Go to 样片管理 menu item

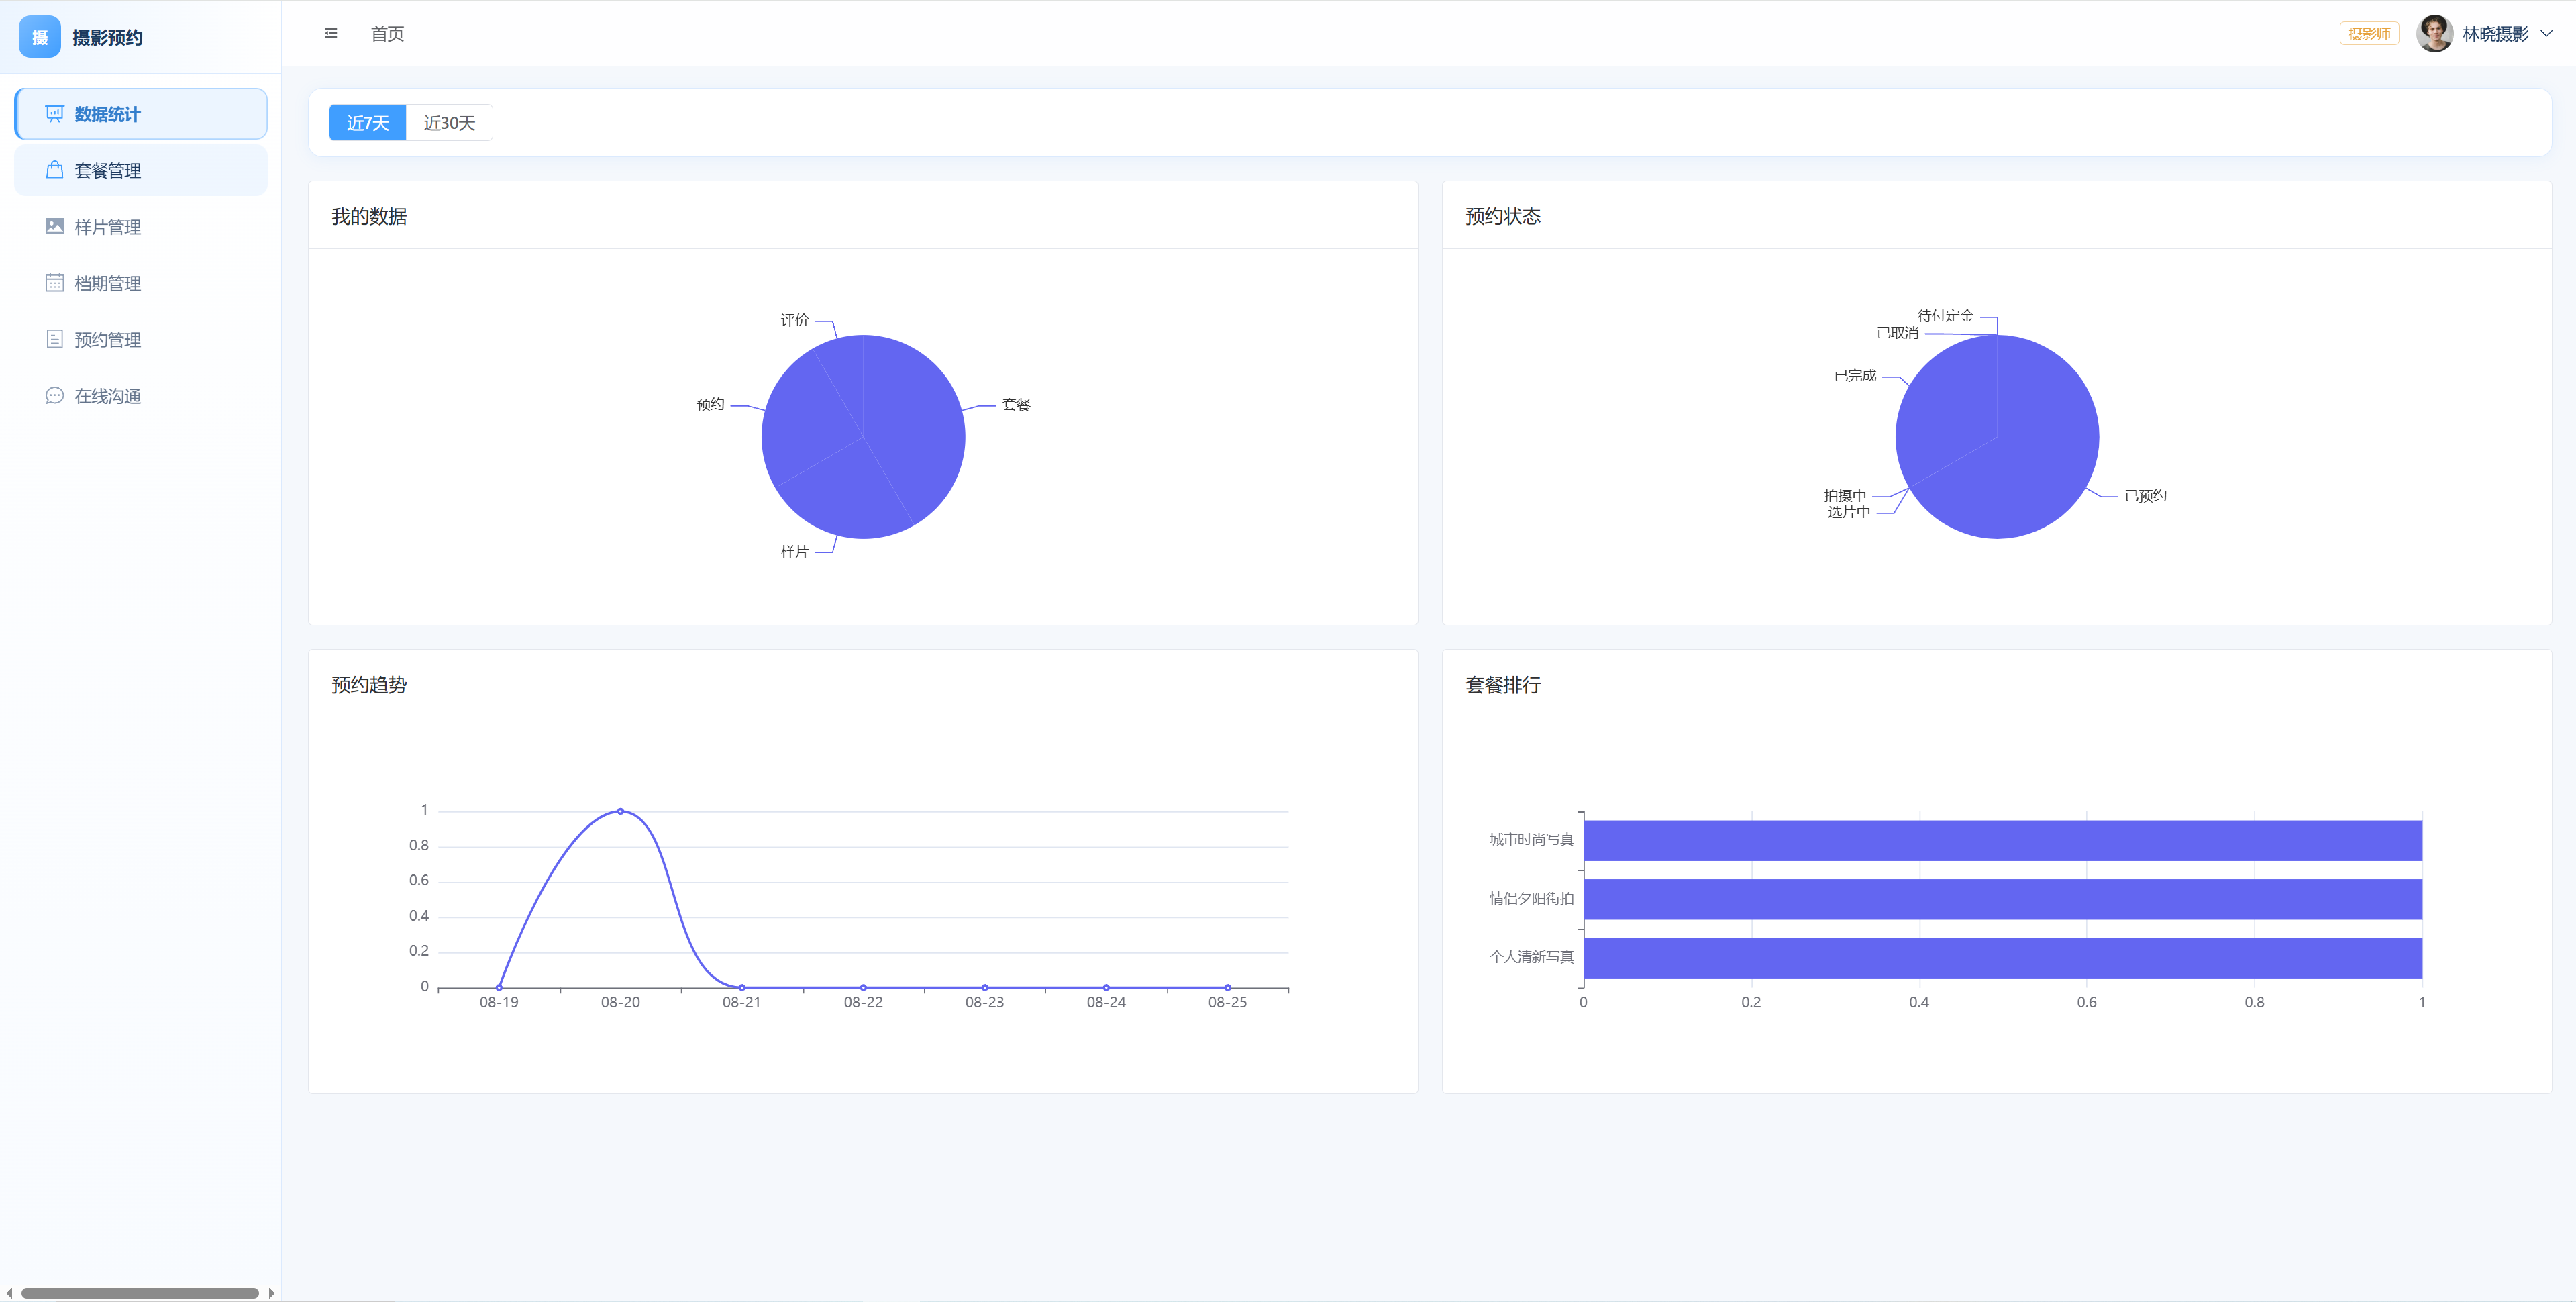tap(141, 227)
